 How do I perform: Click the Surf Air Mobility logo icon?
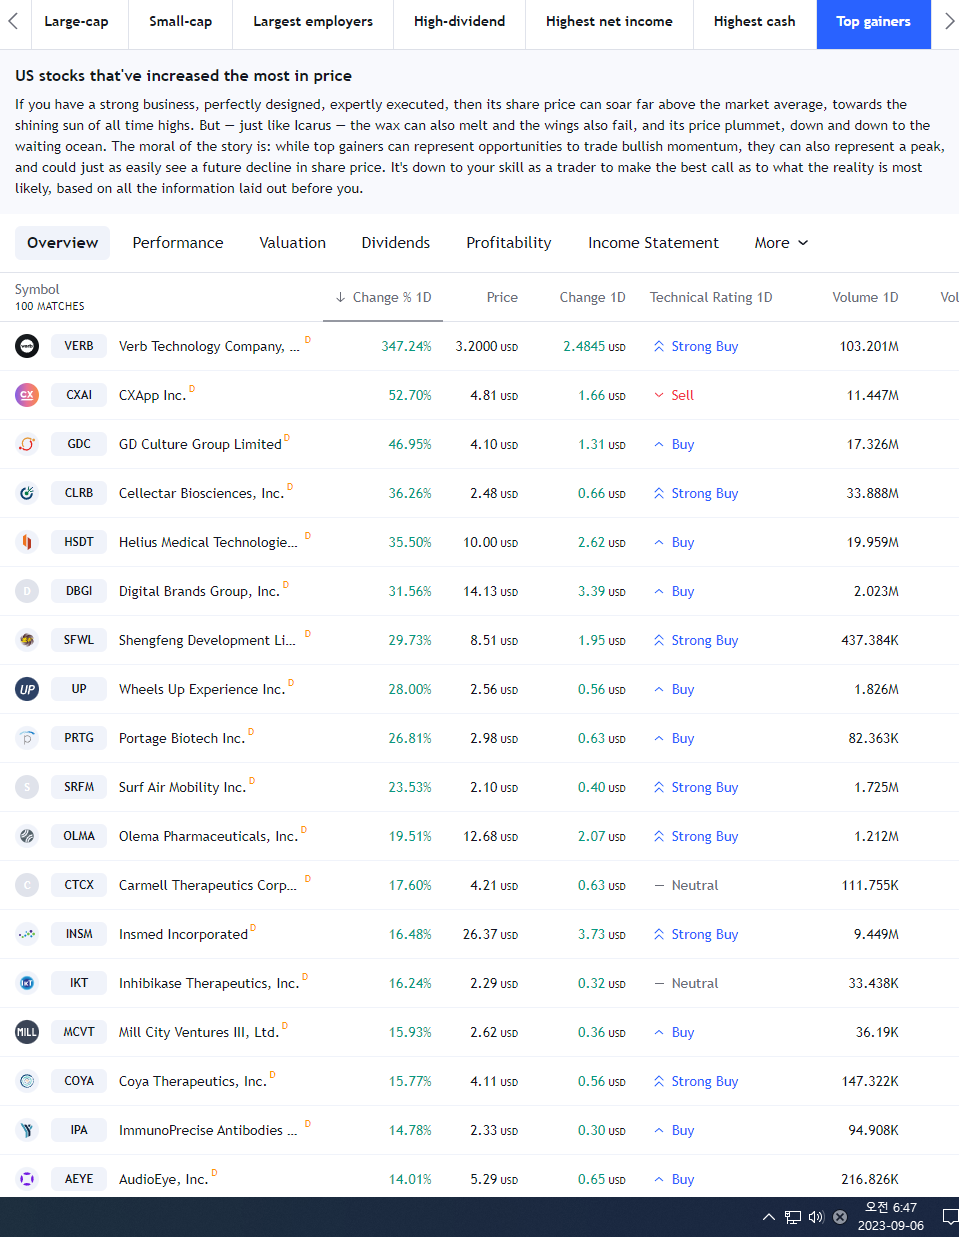pyautogui.click(x=27, y=787)
